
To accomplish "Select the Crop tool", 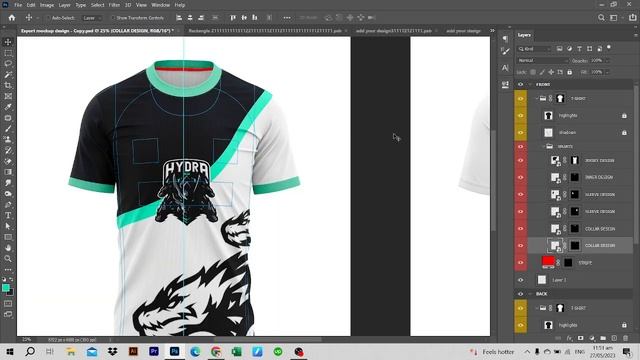I will pos(8,85).
